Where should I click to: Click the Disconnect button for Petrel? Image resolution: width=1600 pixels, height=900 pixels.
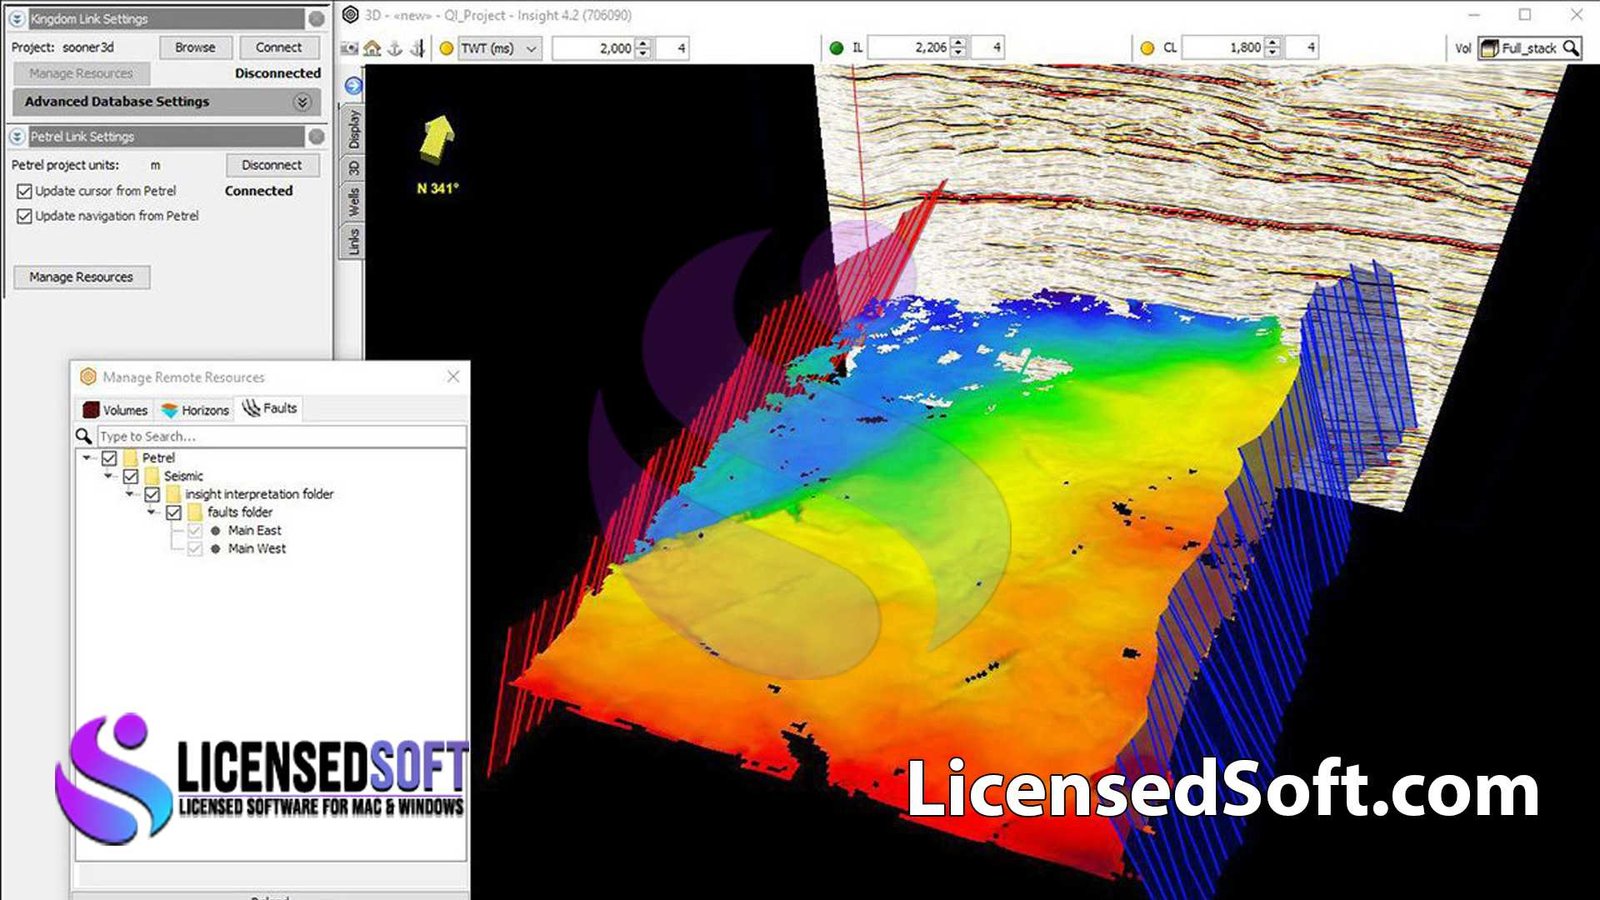[x=271, y=165]
